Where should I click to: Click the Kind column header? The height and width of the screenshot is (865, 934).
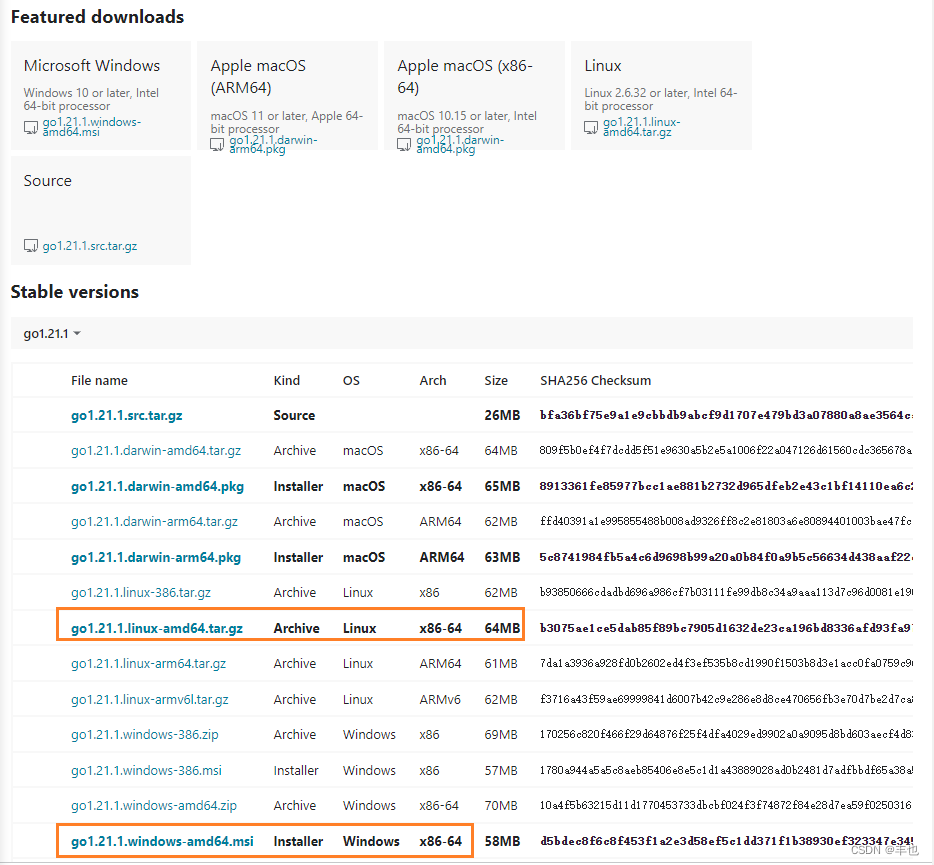click(287, 380)
